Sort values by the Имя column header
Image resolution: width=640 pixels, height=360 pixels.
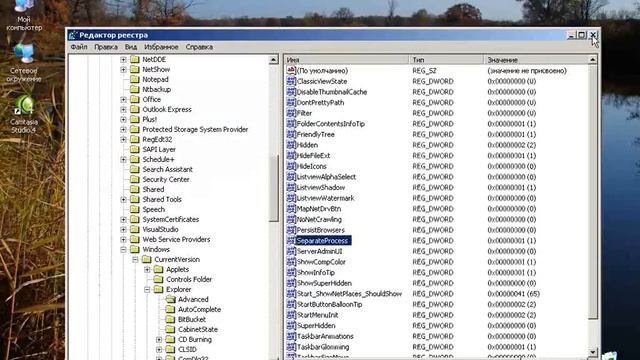[346, 60]
